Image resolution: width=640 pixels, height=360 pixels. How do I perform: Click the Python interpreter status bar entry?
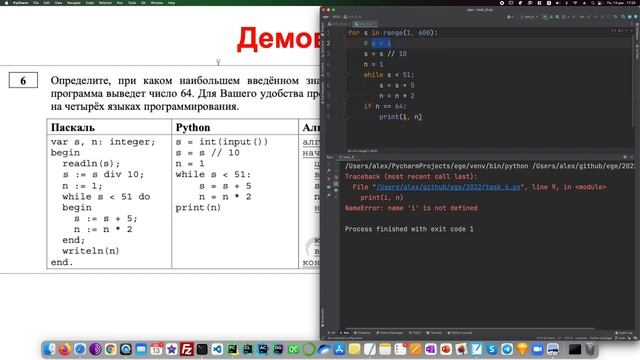600,338
